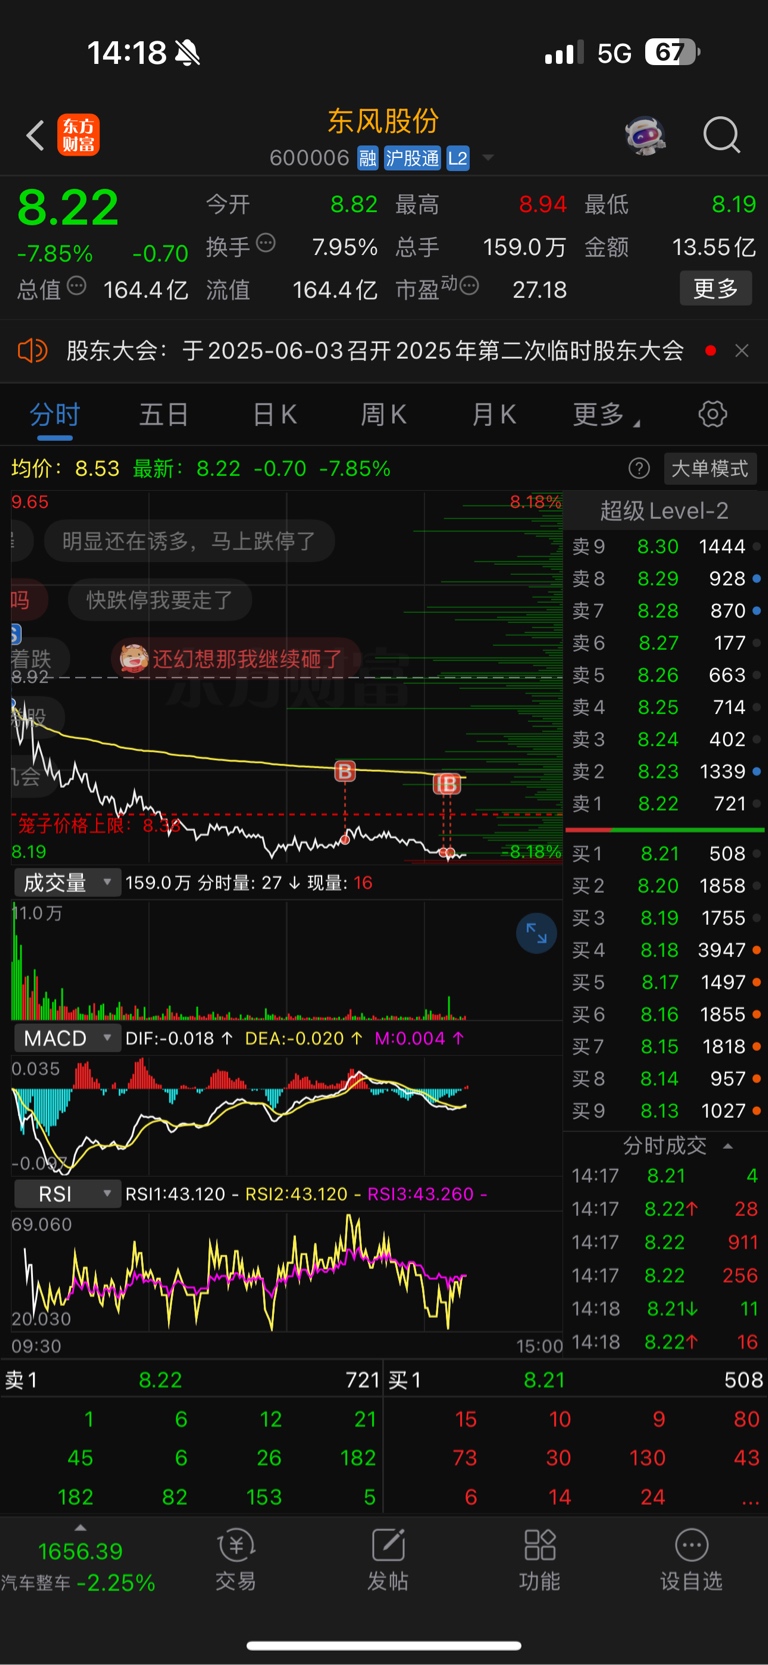Tap the announcement speaker icon
768x1665 pixels.
click(x=32, y=350)
